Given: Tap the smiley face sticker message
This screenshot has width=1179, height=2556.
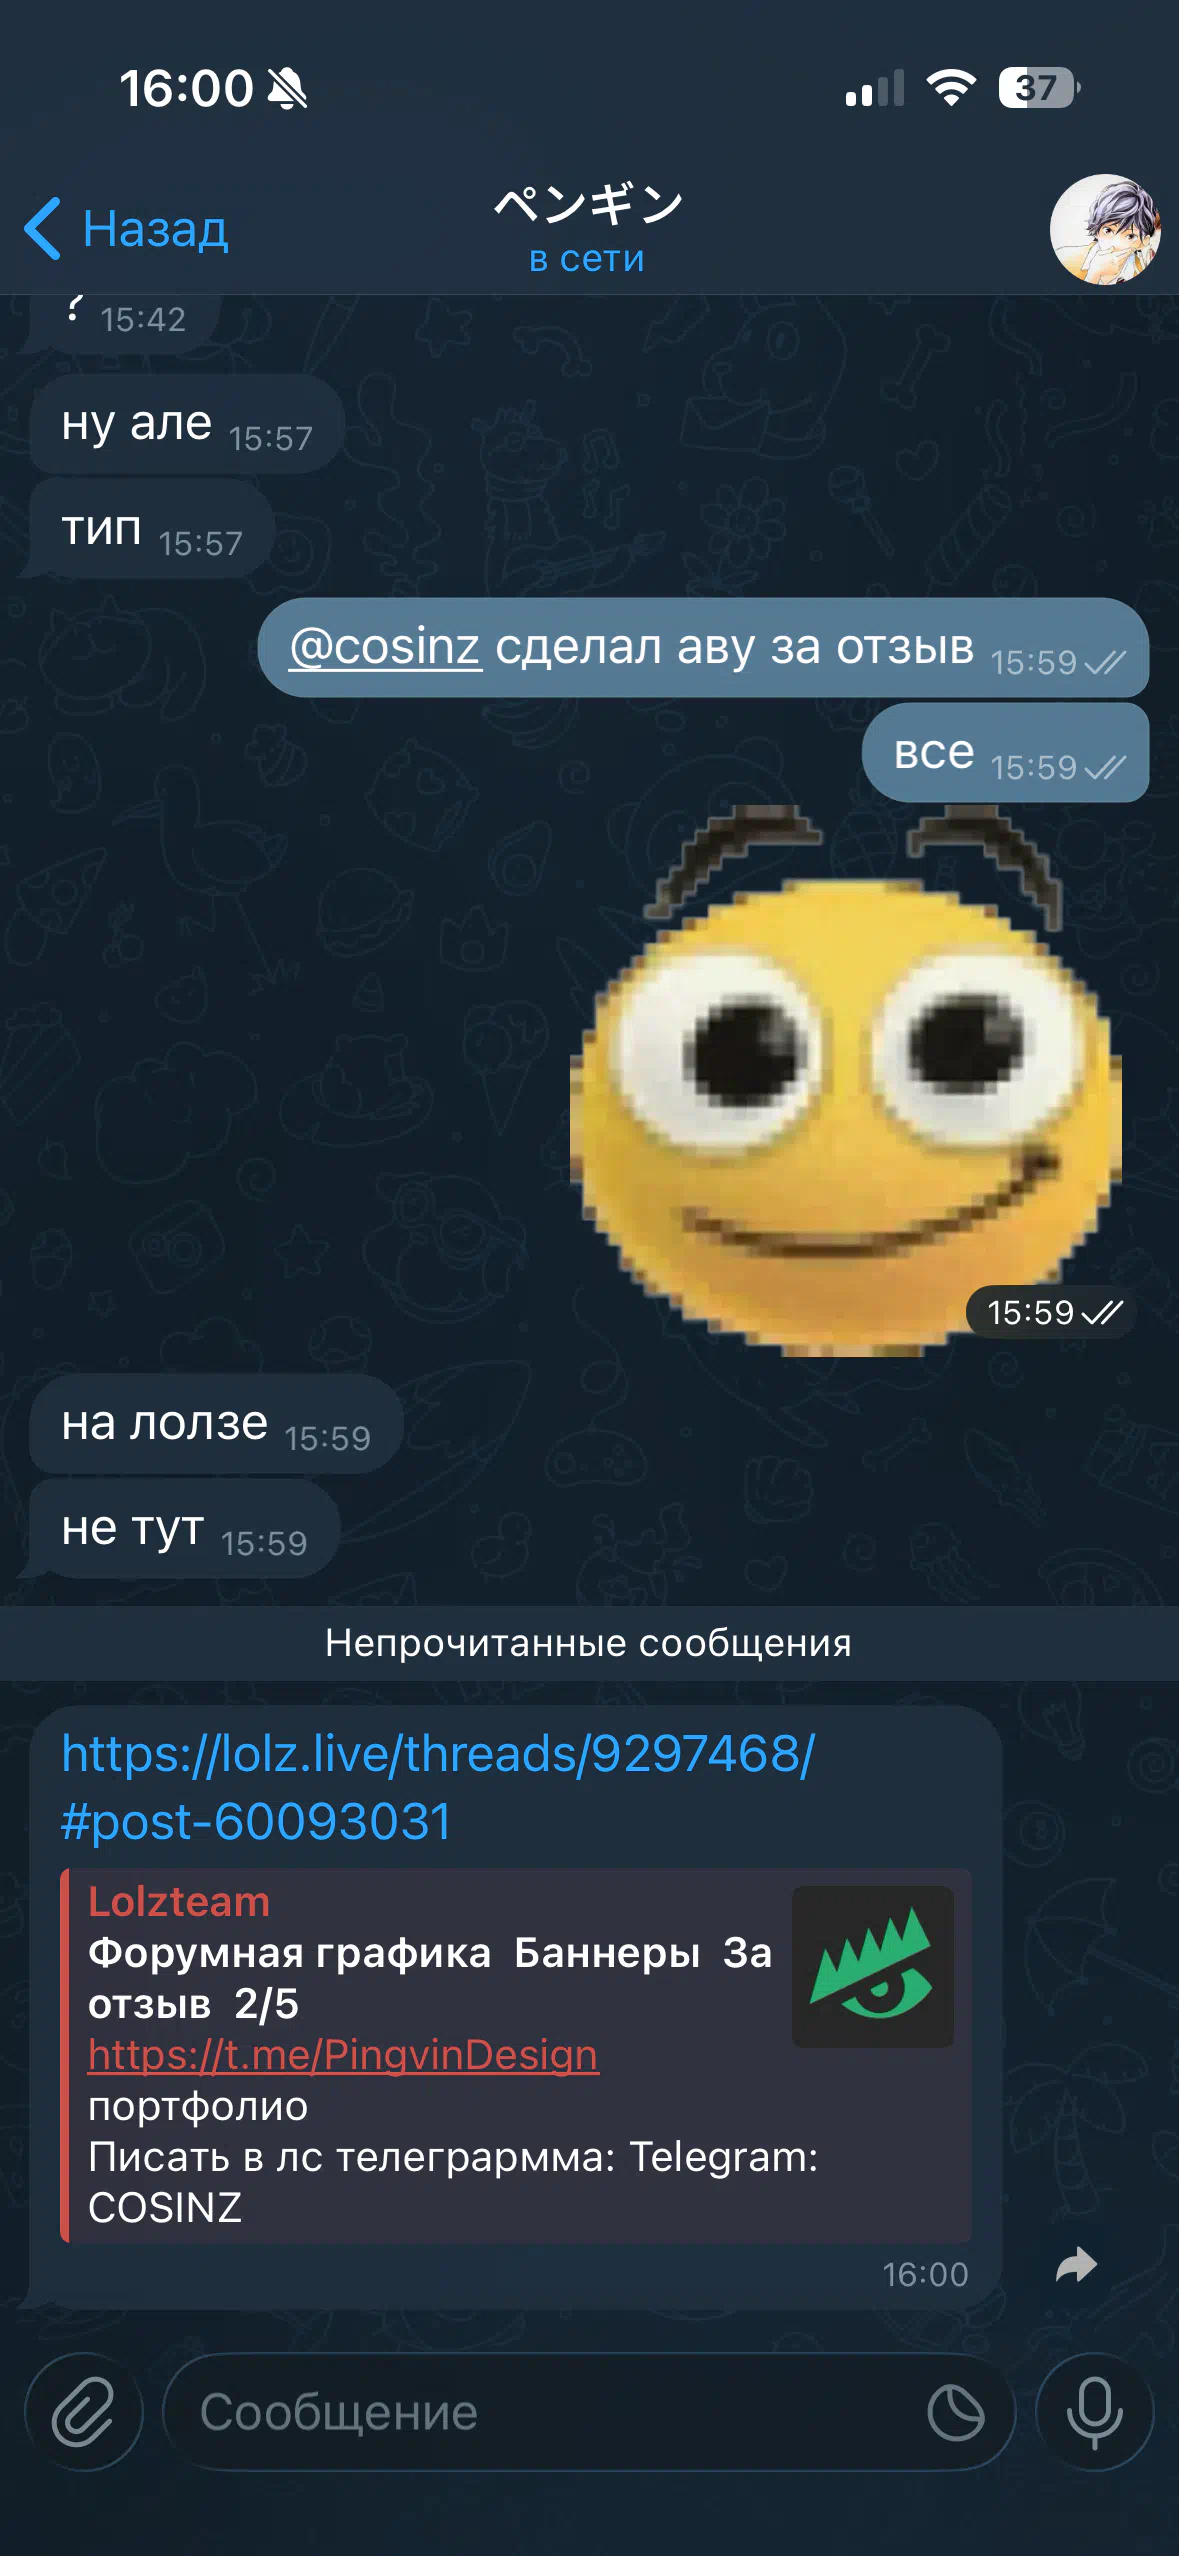Looking at the screenshot, I should click(846, 1081).
